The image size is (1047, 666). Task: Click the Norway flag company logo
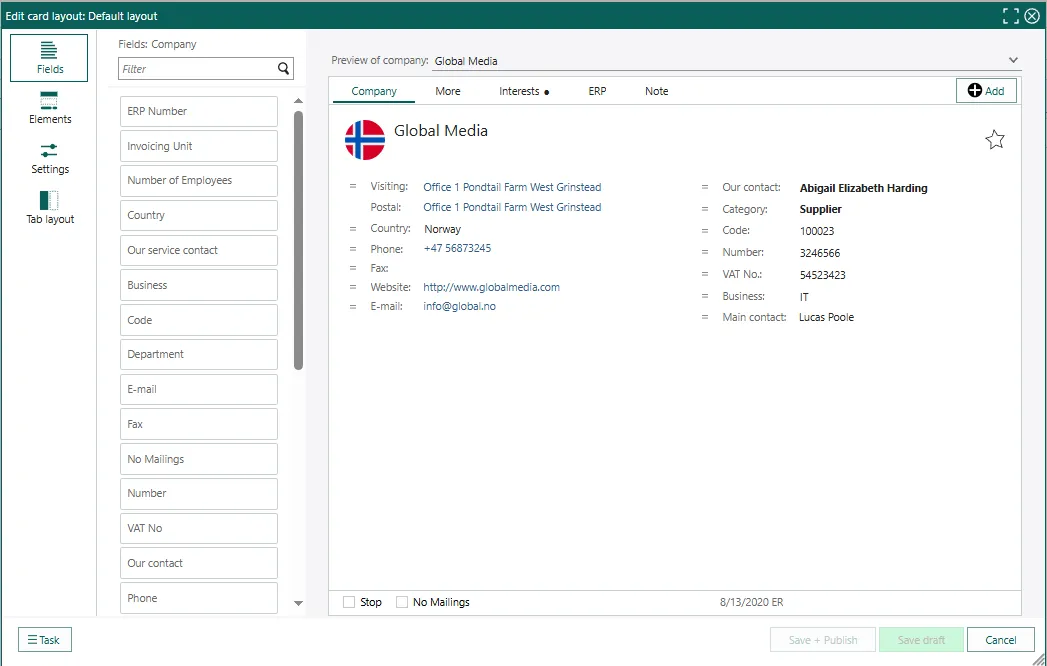(365, 140)
